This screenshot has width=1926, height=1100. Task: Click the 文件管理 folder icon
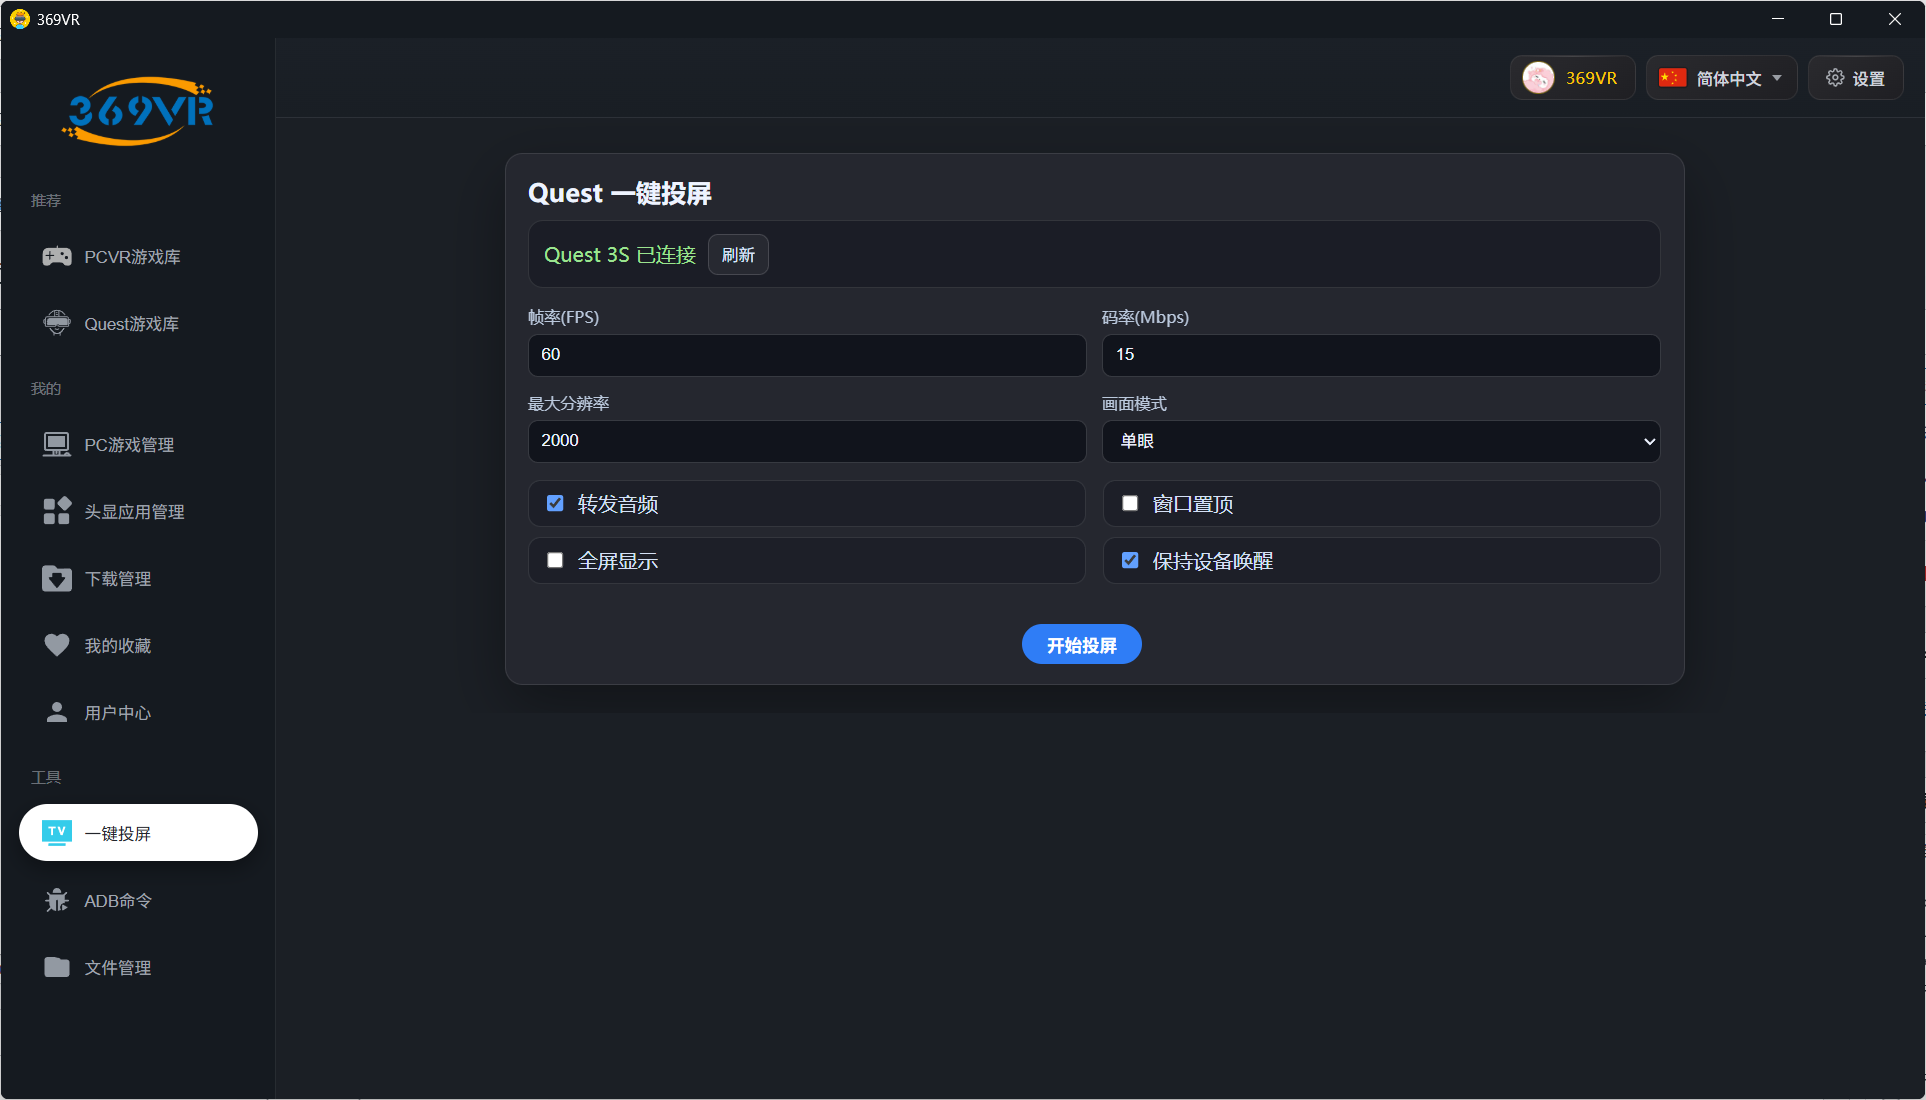click(x=57, y=966)
